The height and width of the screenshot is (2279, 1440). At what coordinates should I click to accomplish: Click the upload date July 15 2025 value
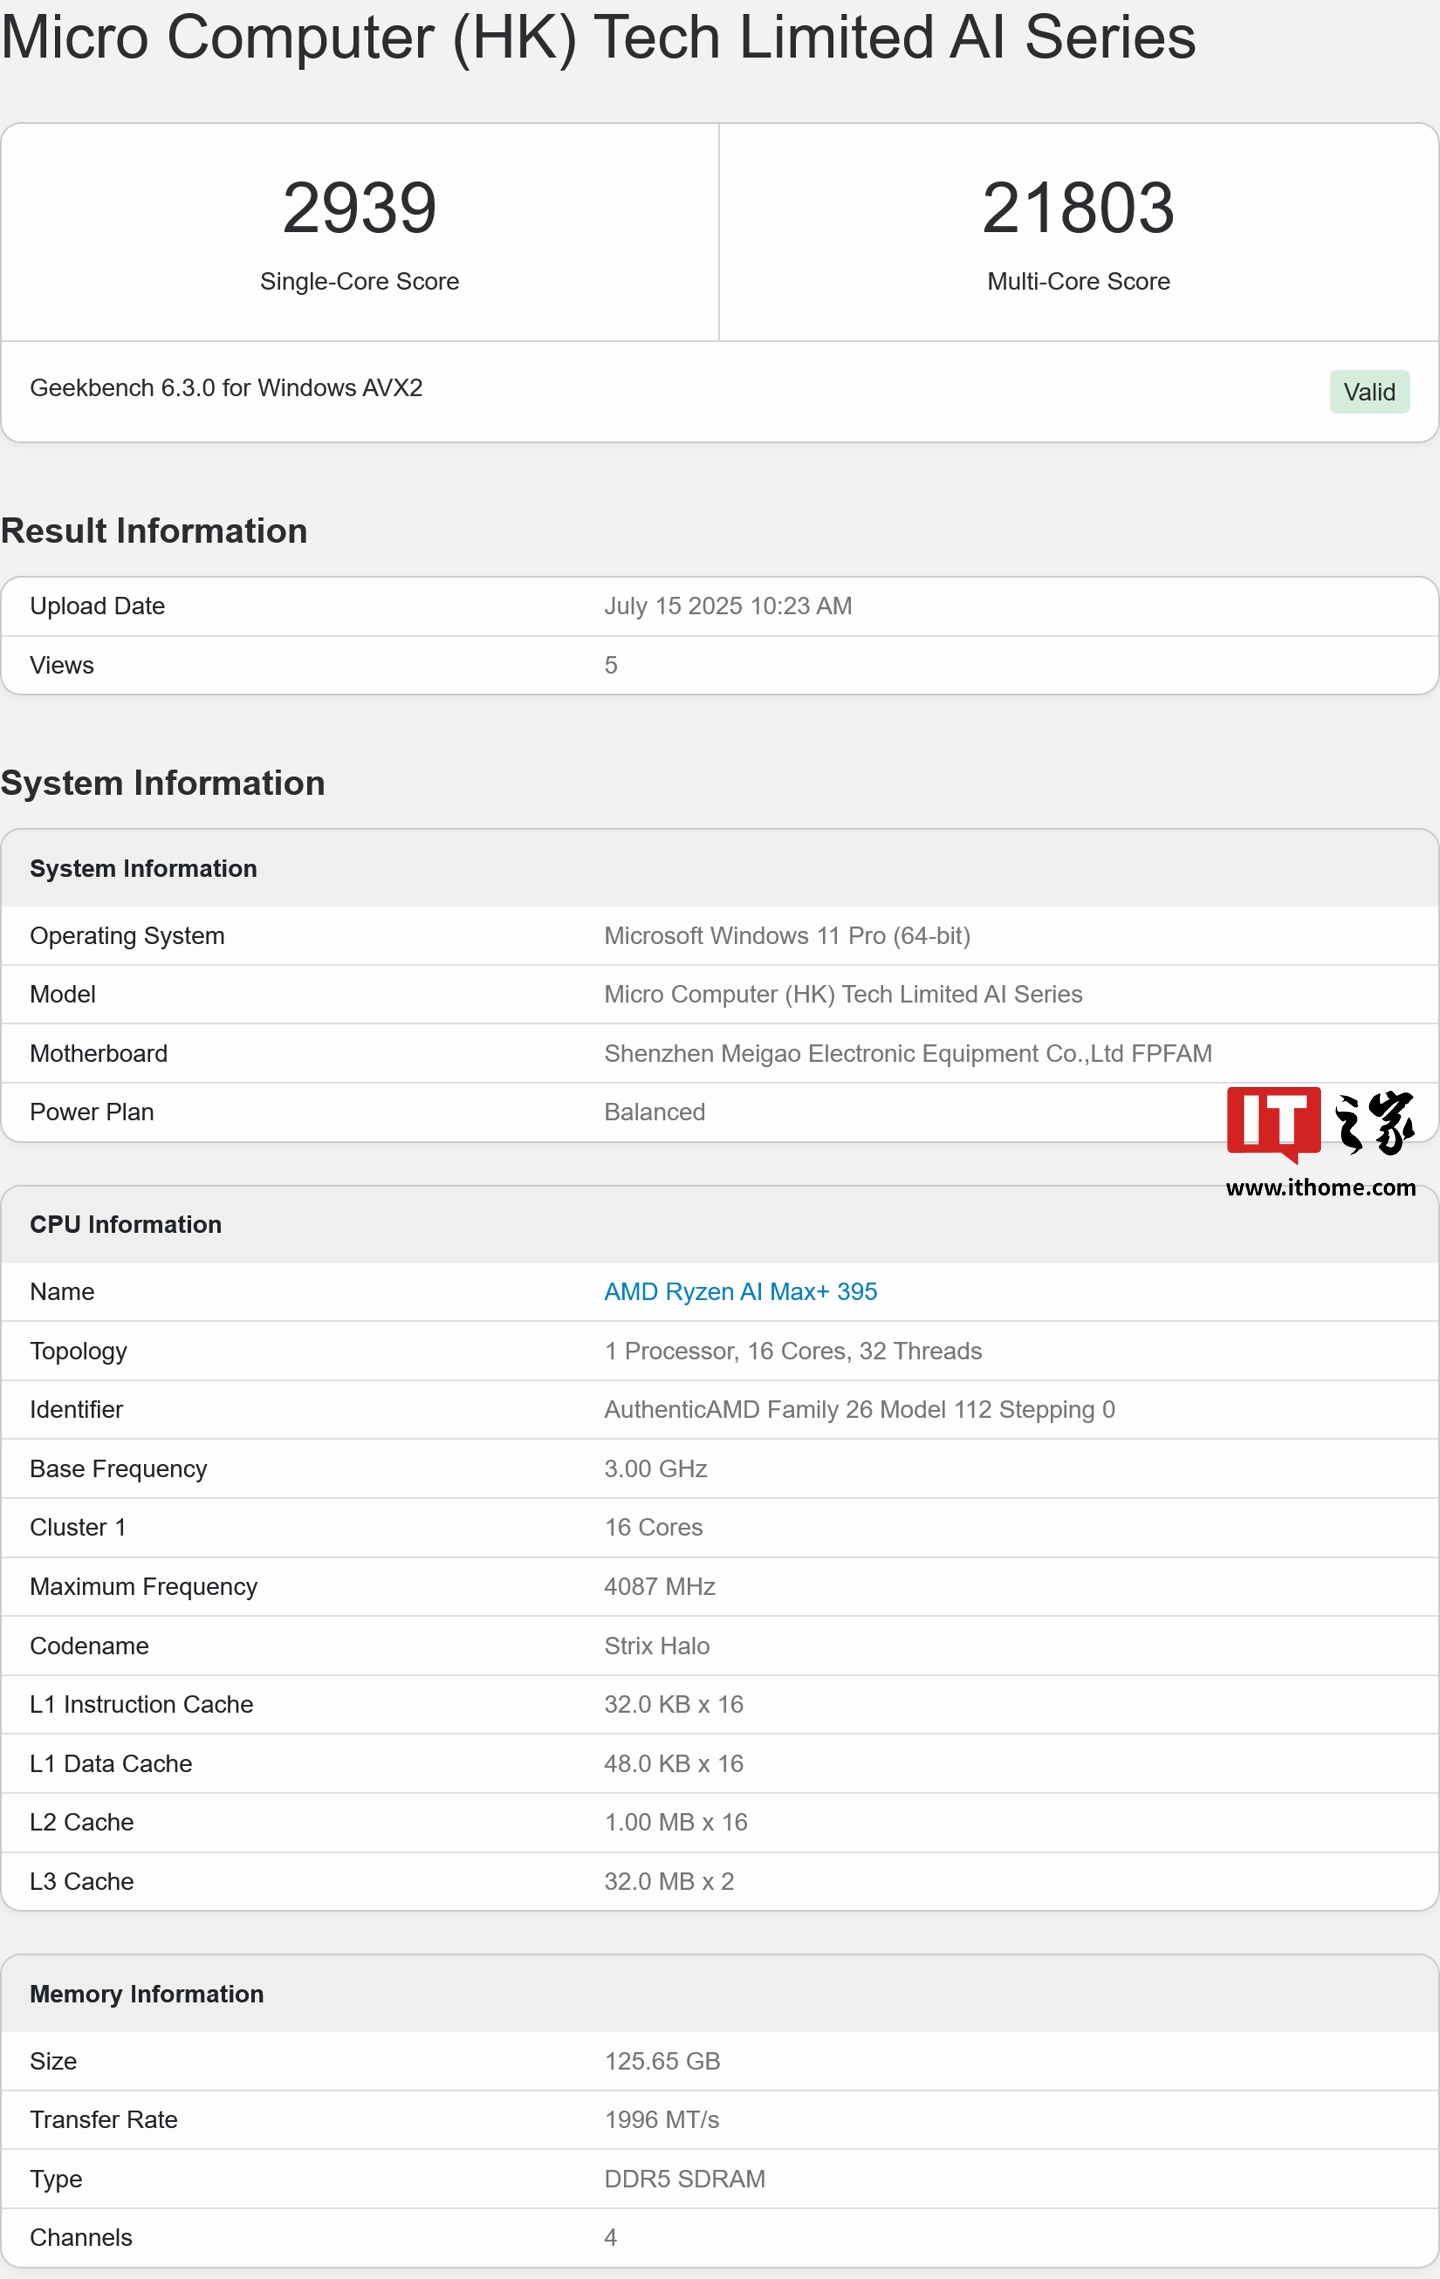pyautogui.click(x=727, y=606)
